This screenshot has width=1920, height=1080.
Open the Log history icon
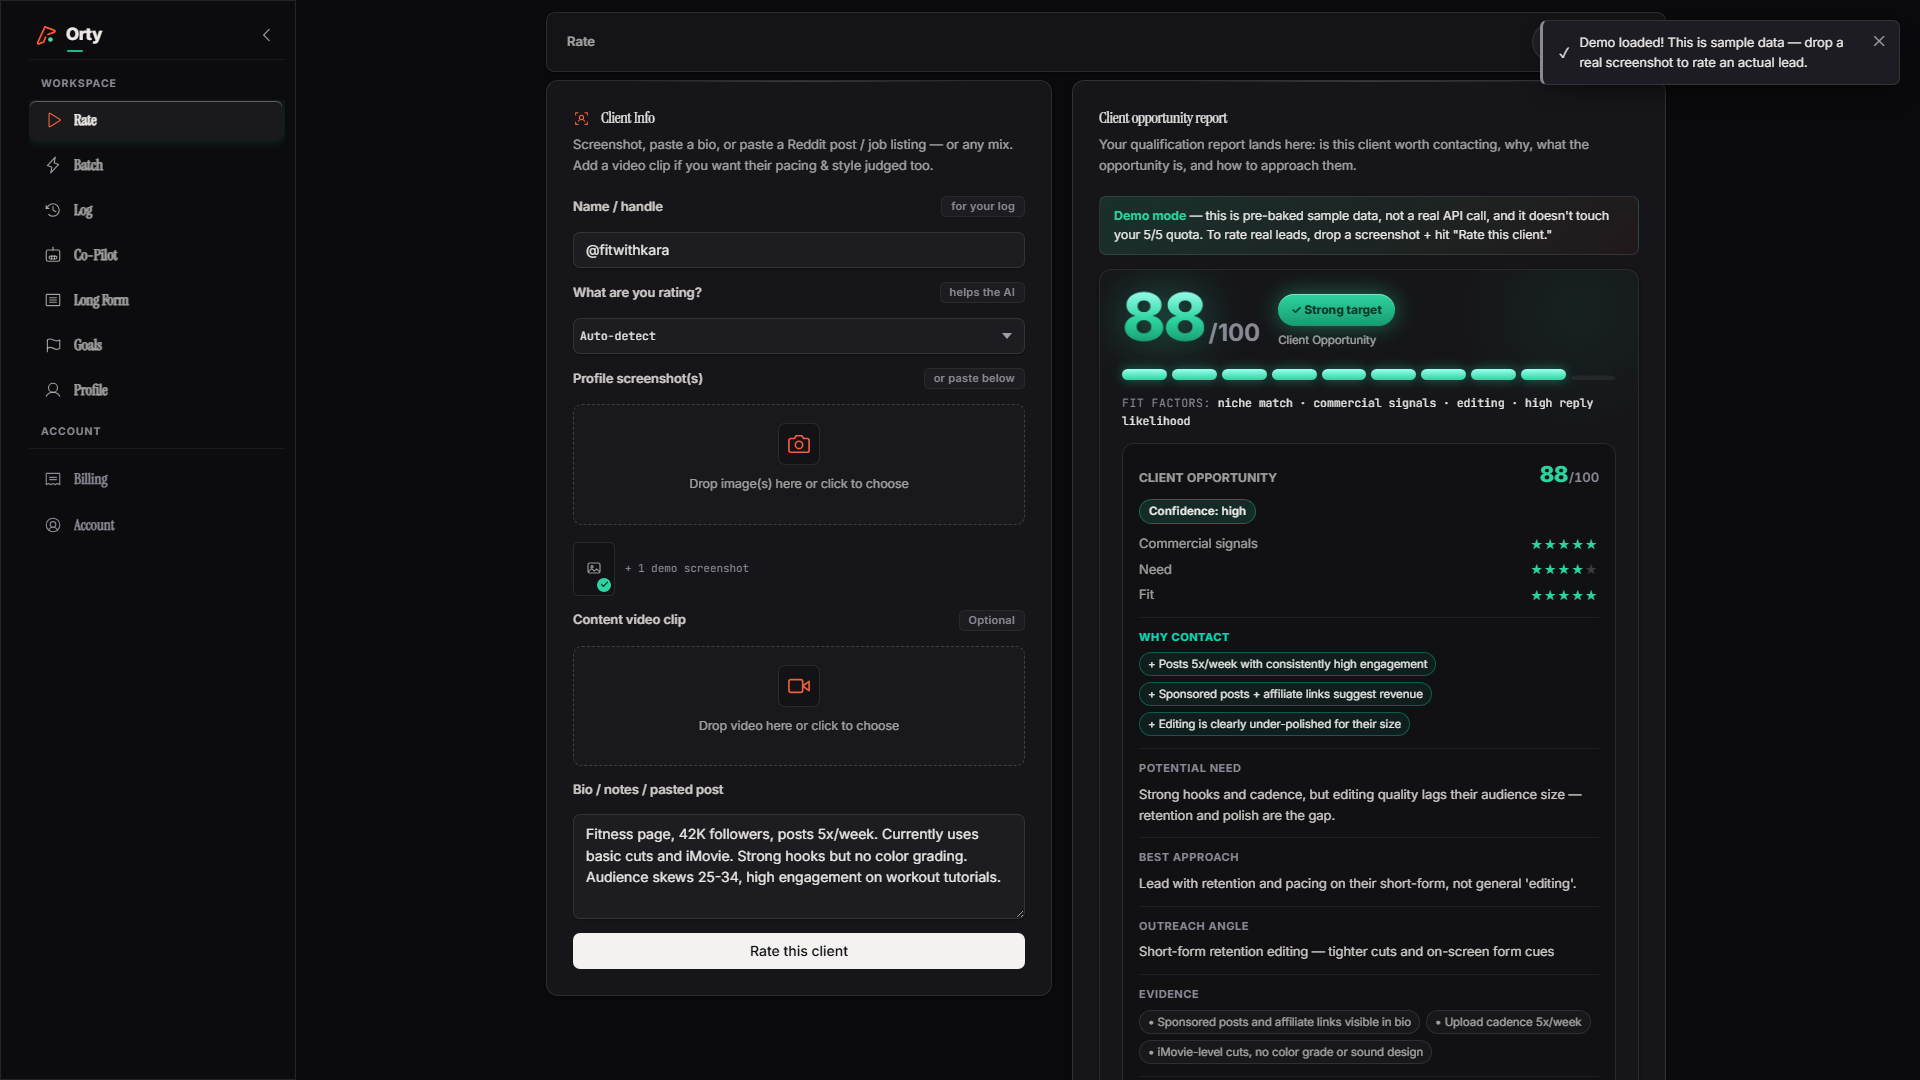[53, 210]
